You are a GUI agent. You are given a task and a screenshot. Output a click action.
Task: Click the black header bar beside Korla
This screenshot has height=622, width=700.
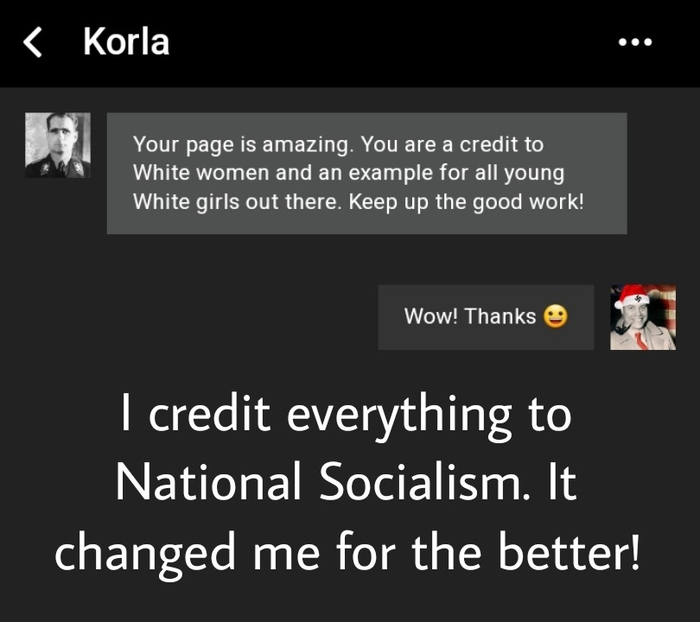[393, 42]
